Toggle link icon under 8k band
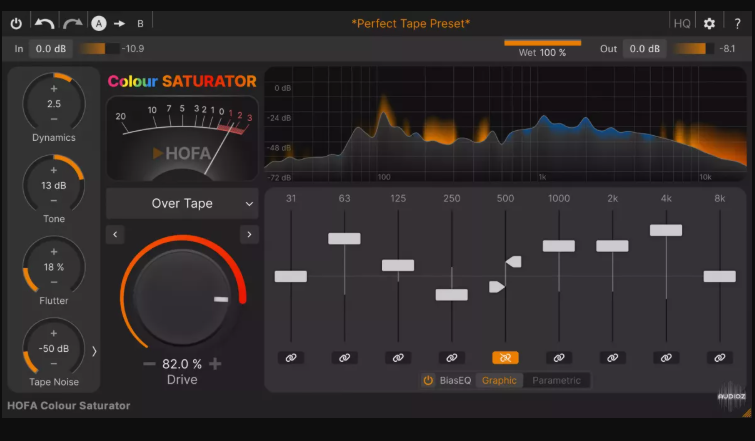The width and height of the screenshot is (755, 441). coord(720,358)
